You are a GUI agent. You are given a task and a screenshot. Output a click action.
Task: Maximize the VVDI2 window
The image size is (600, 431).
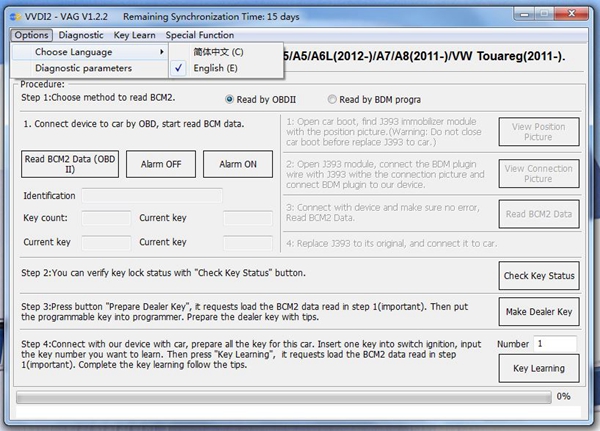[x=544, y=14]
